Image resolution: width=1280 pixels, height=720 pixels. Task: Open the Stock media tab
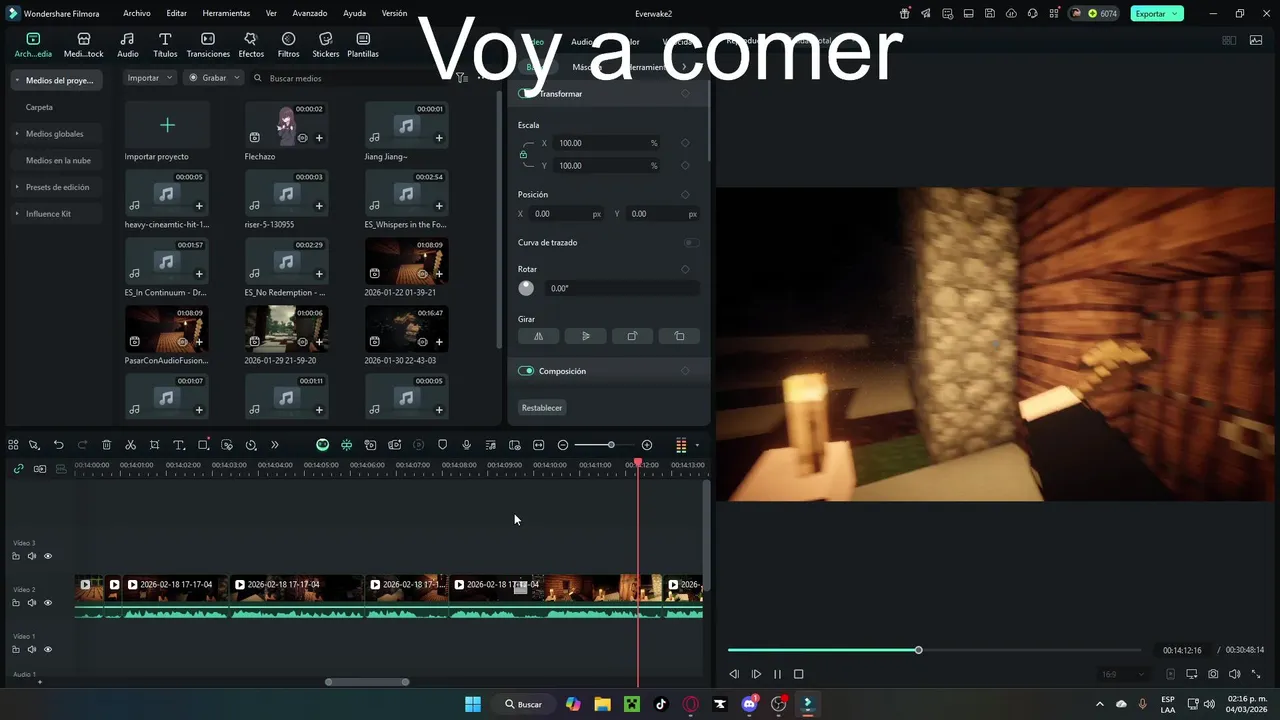click(x=84, y=45)
